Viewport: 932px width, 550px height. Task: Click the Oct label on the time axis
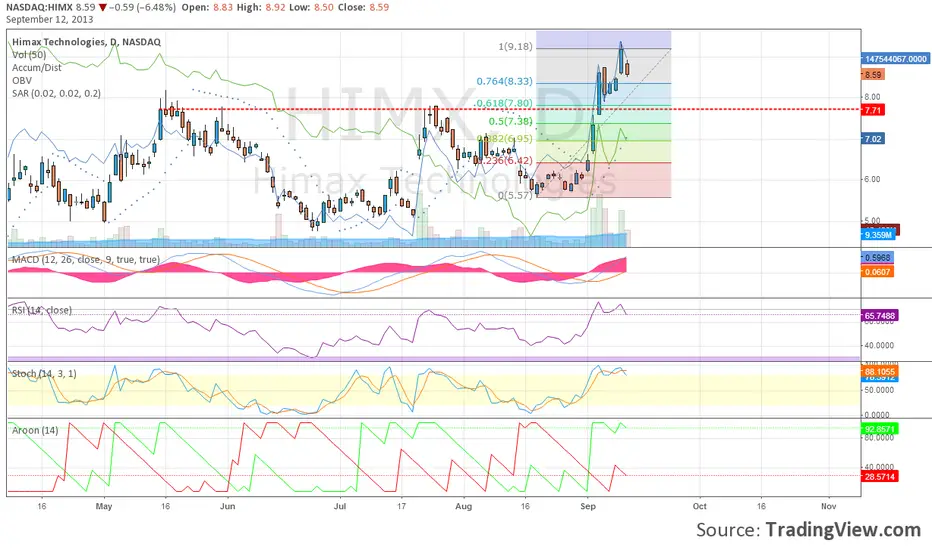click(x=700, y=506)
